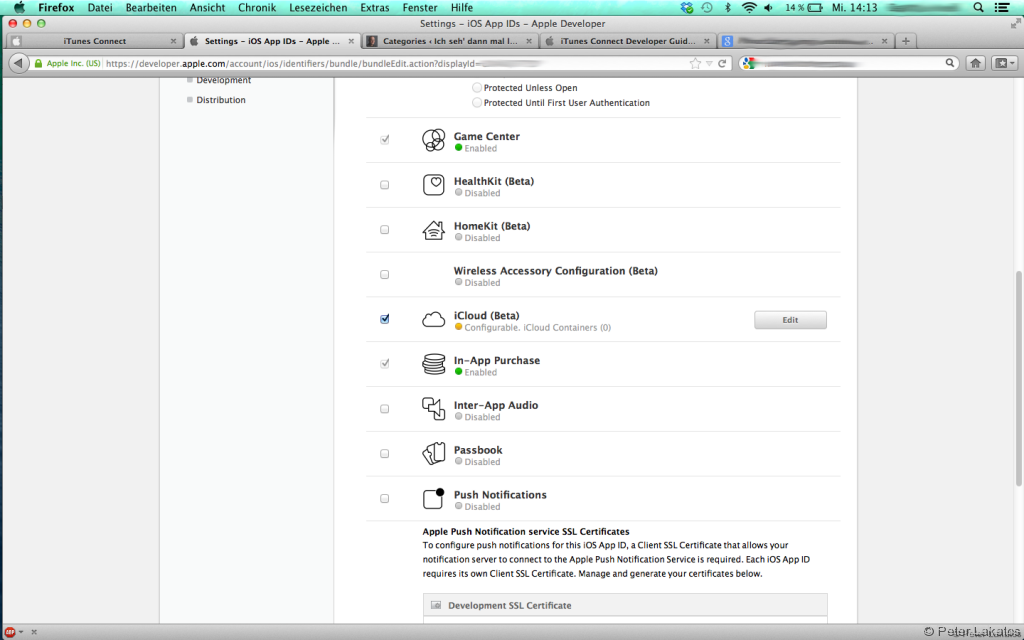This screenshot has height=640, width=1024.
Task: Click the green Apple Inc. lock badge
Action: tap(67, 63)
